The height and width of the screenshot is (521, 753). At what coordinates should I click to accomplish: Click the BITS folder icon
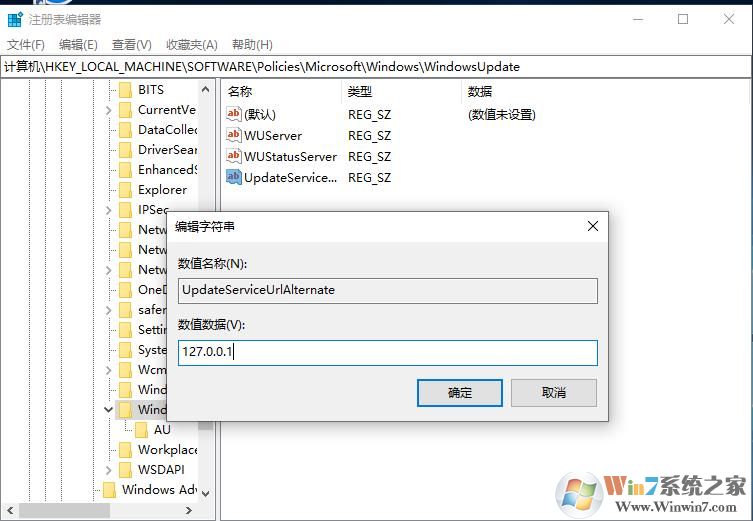point(125,90)
